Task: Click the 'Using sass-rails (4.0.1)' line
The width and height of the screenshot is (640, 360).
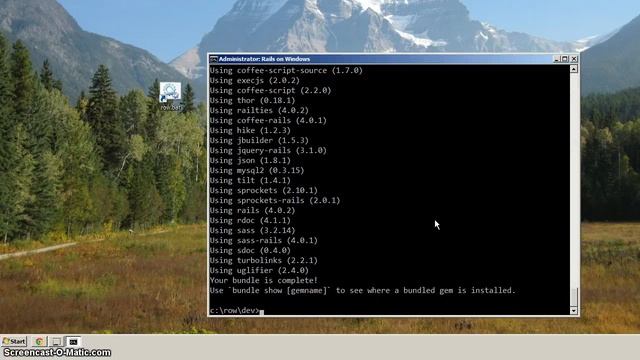Action: [x=264, y=240]
